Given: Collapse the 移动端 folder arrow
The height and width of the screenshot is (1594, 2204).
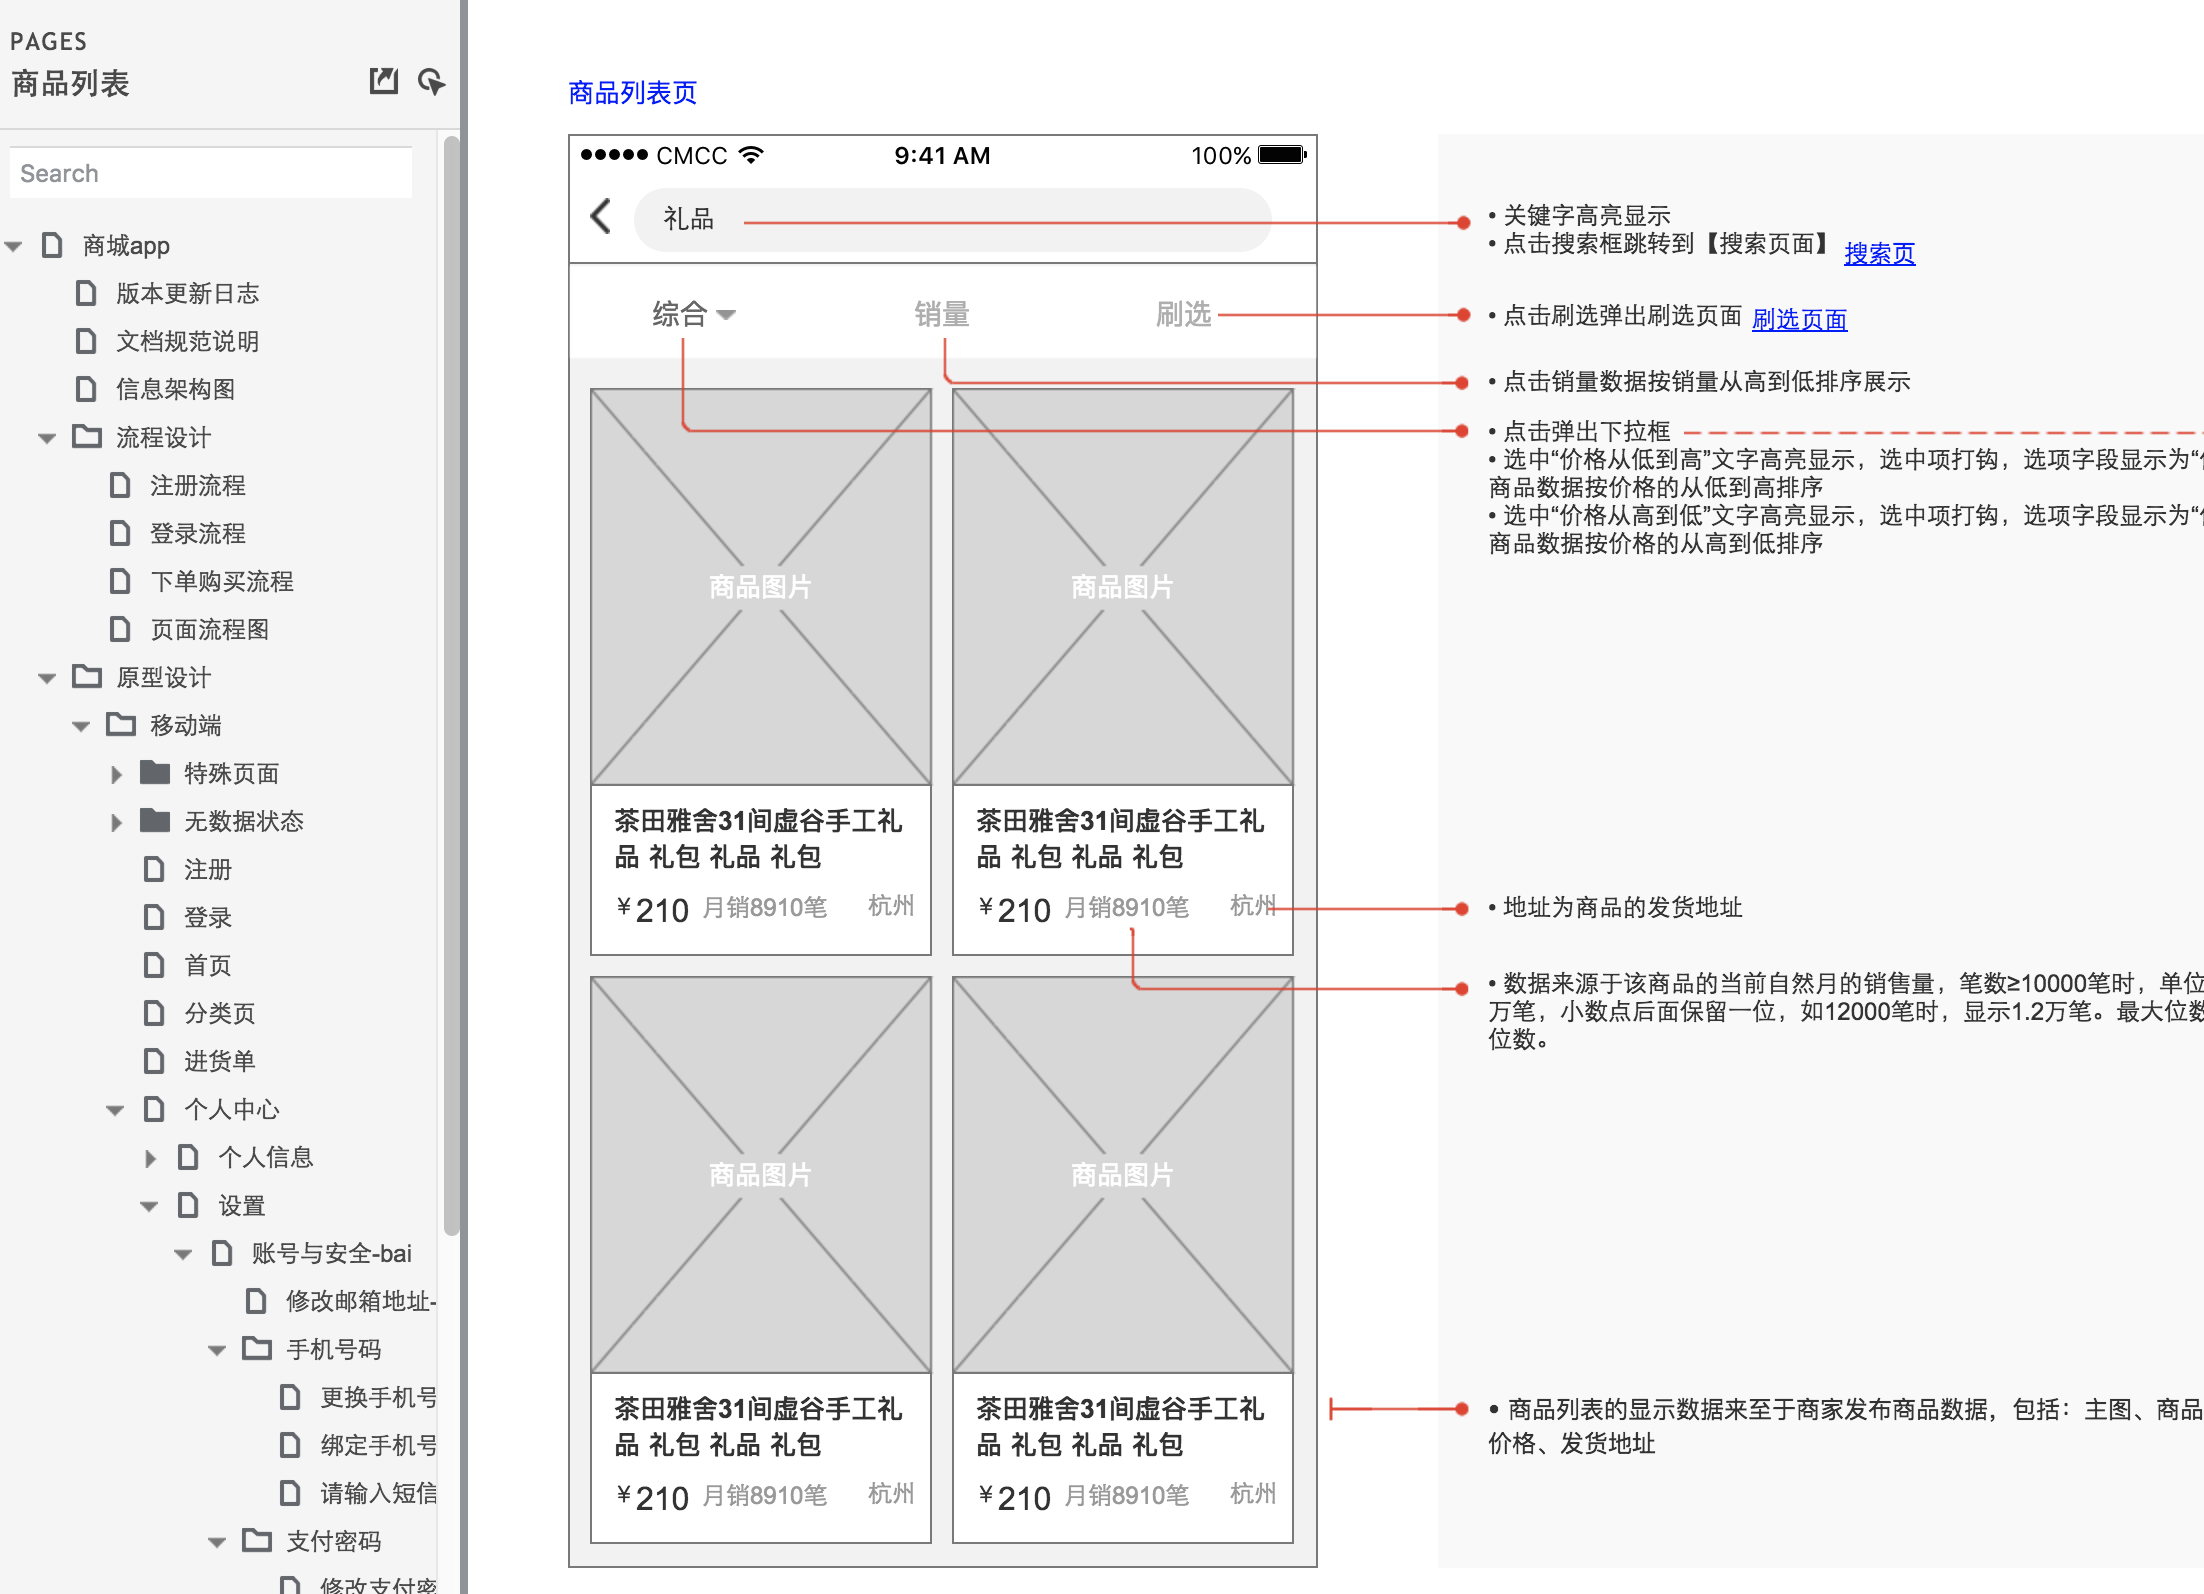Looking at the screenshot, I should 81,726.
